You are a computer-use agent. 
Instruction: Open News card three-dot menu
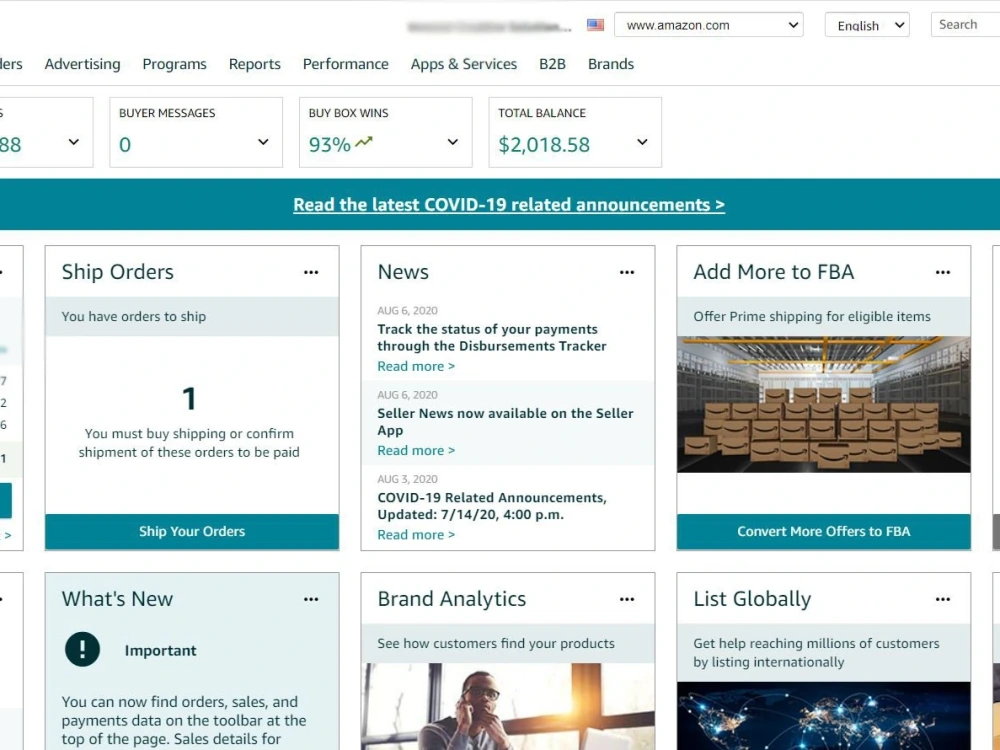click(x=627, y=272)
